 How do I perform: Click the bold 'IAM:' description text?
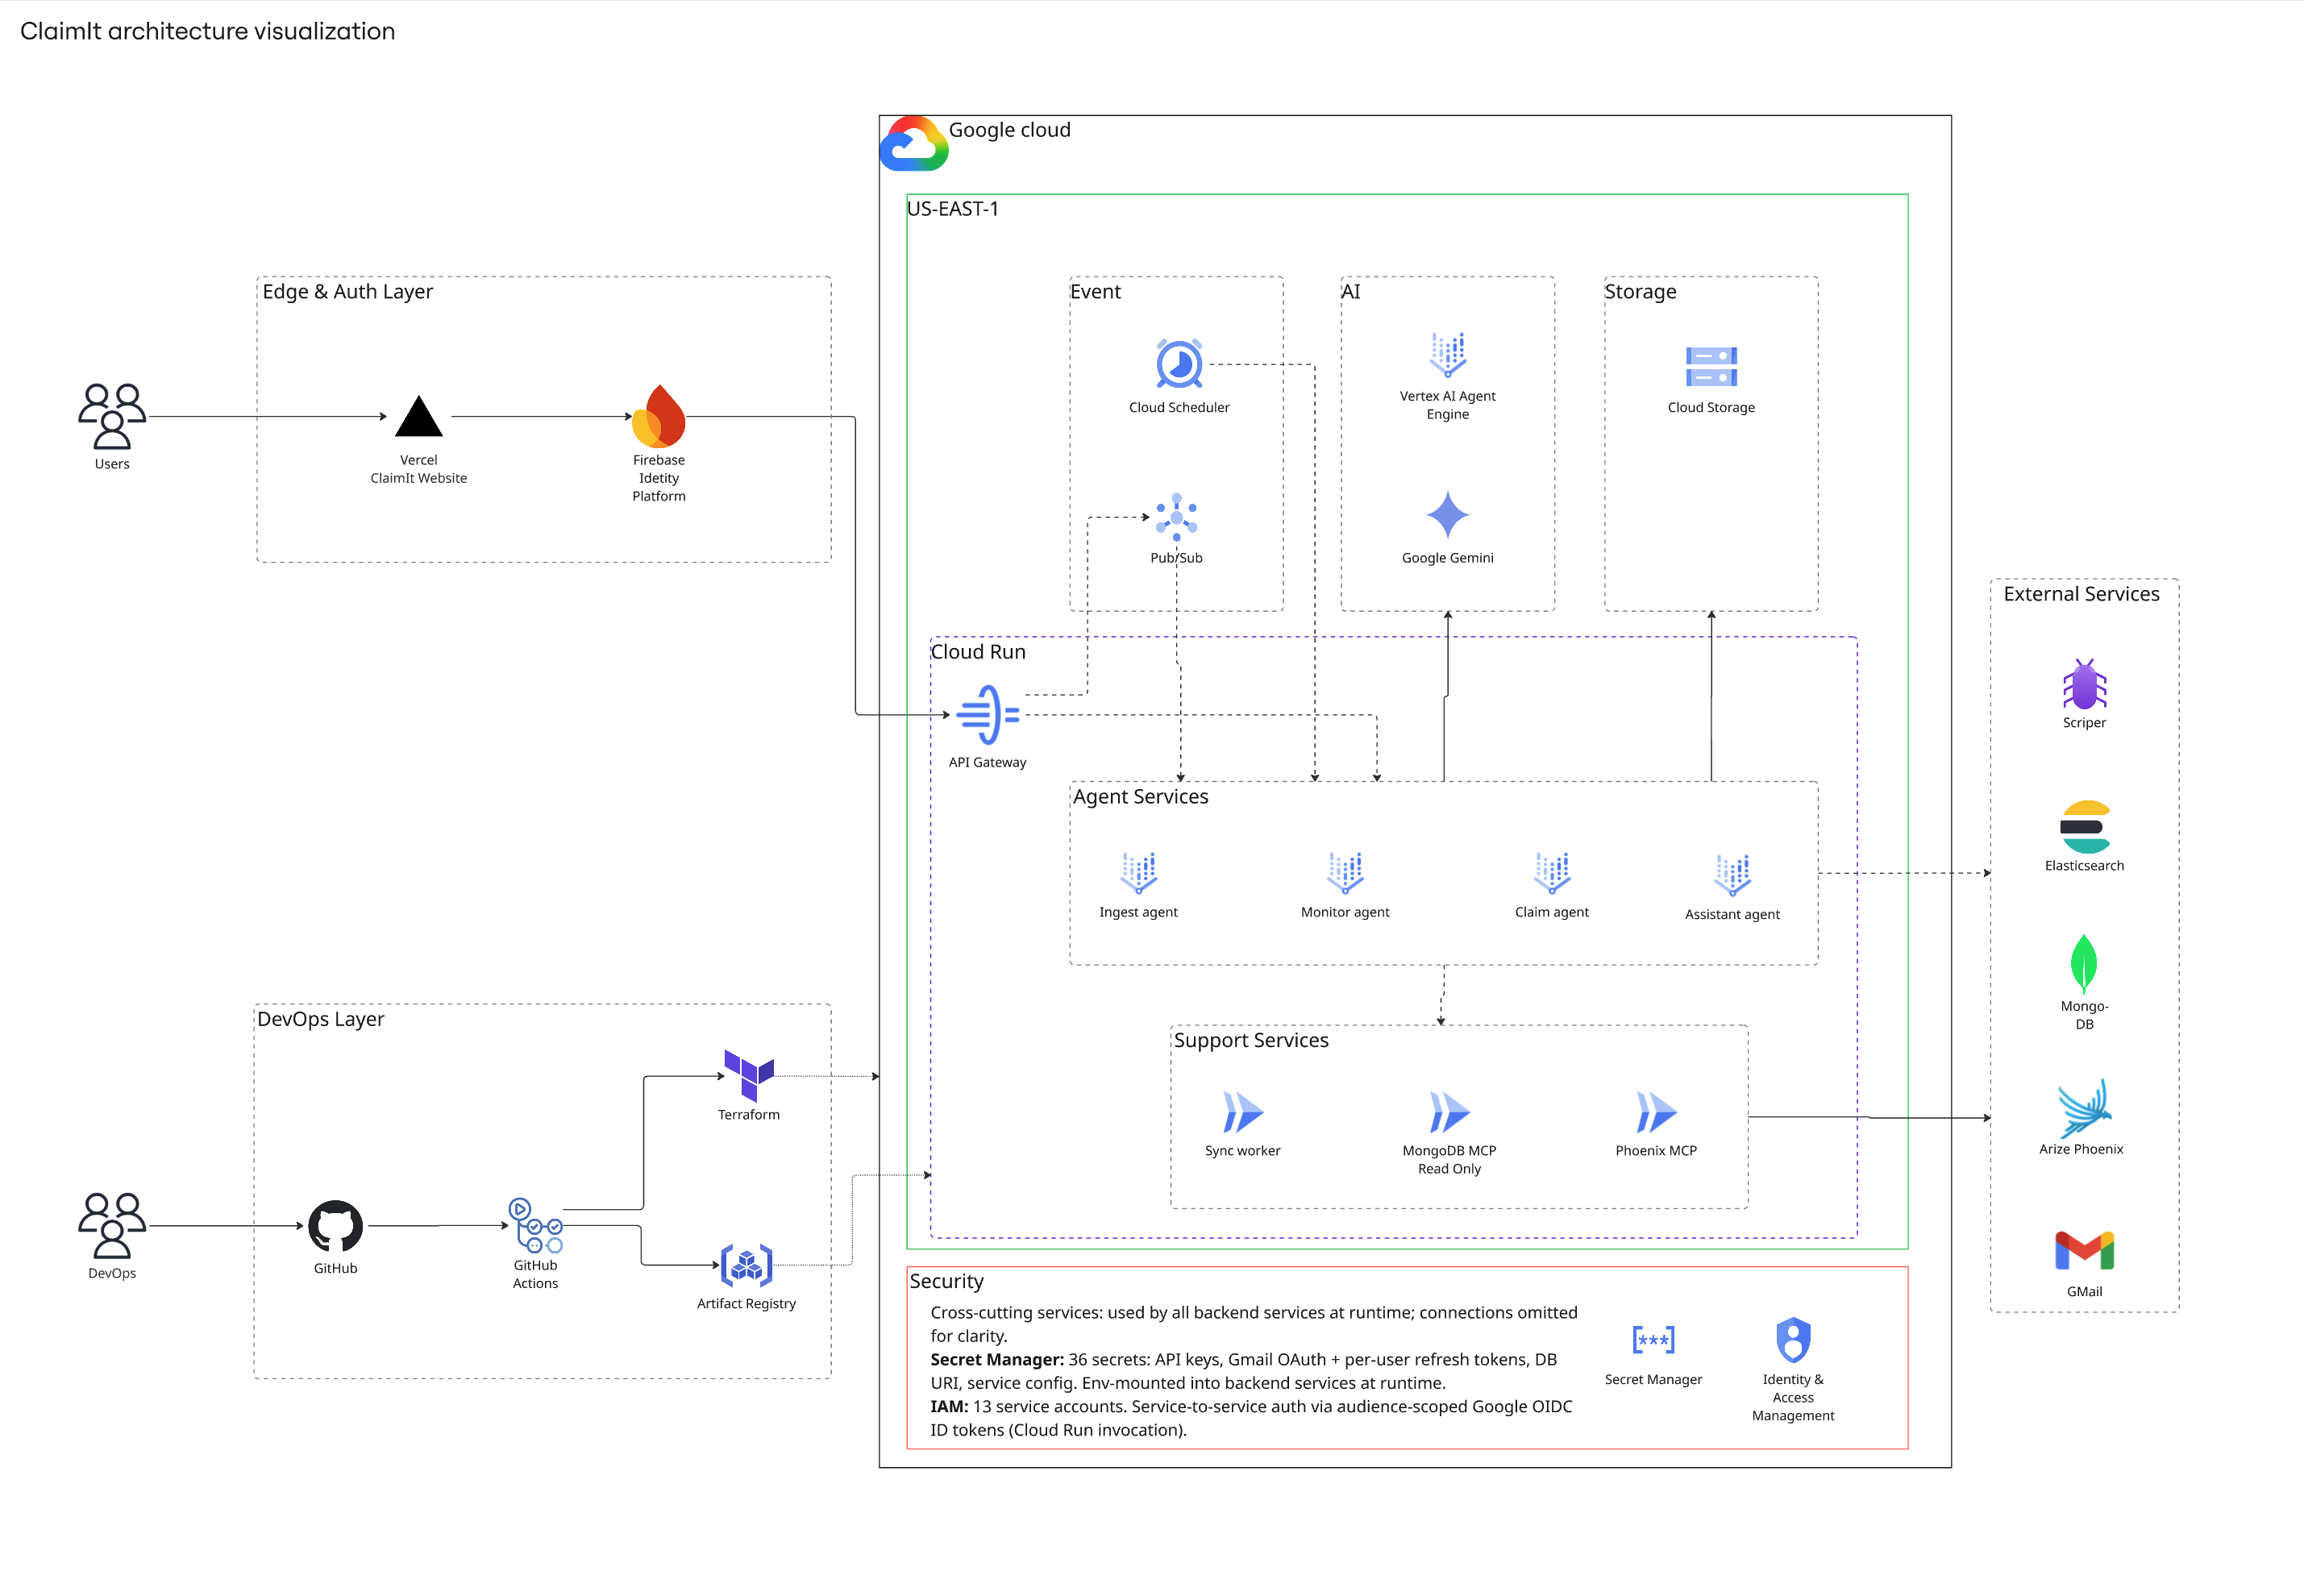(948, 1406)
